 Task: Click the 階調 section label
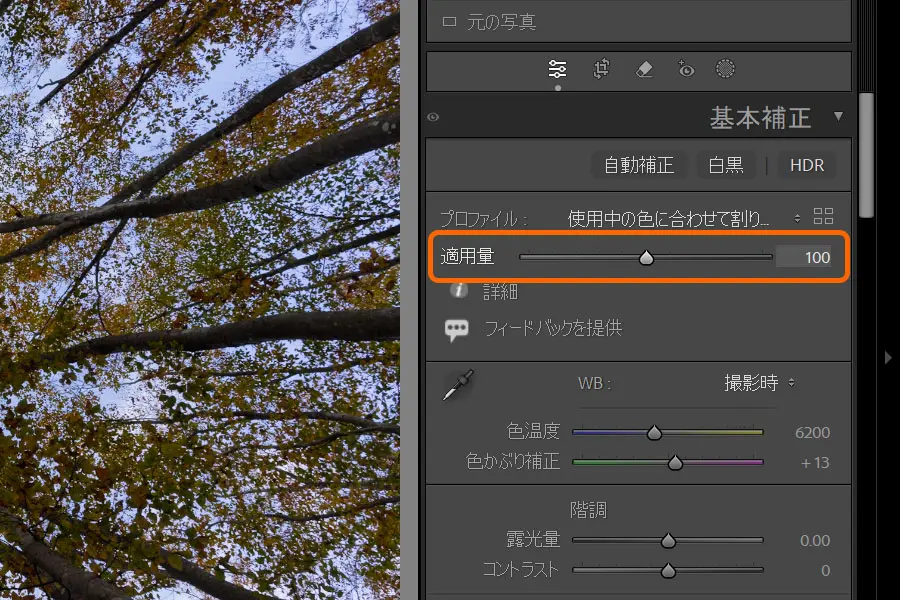[588, 510]
